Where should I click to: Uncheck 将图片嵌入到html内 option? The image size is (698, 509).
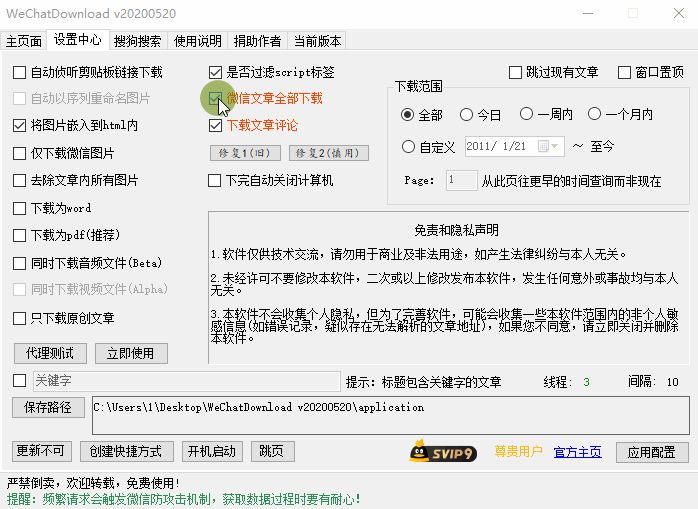(20, 126)
